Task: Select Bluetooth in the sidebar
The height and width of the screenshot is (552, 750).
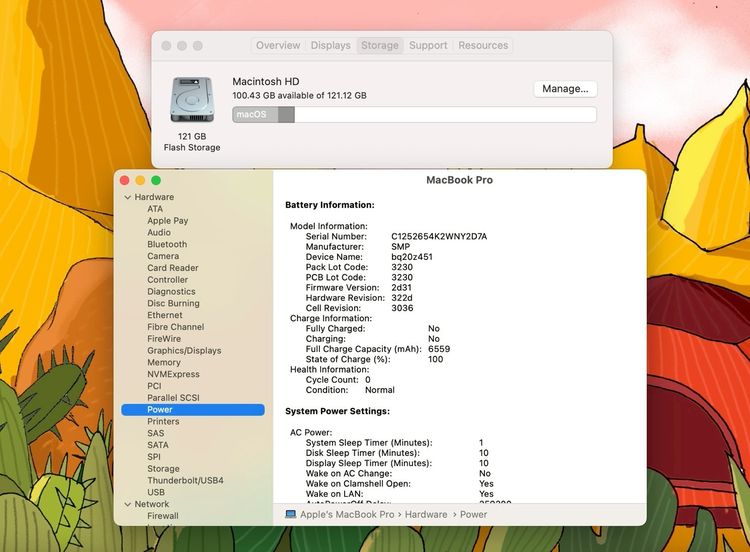Action: click(x=167, y=244)
